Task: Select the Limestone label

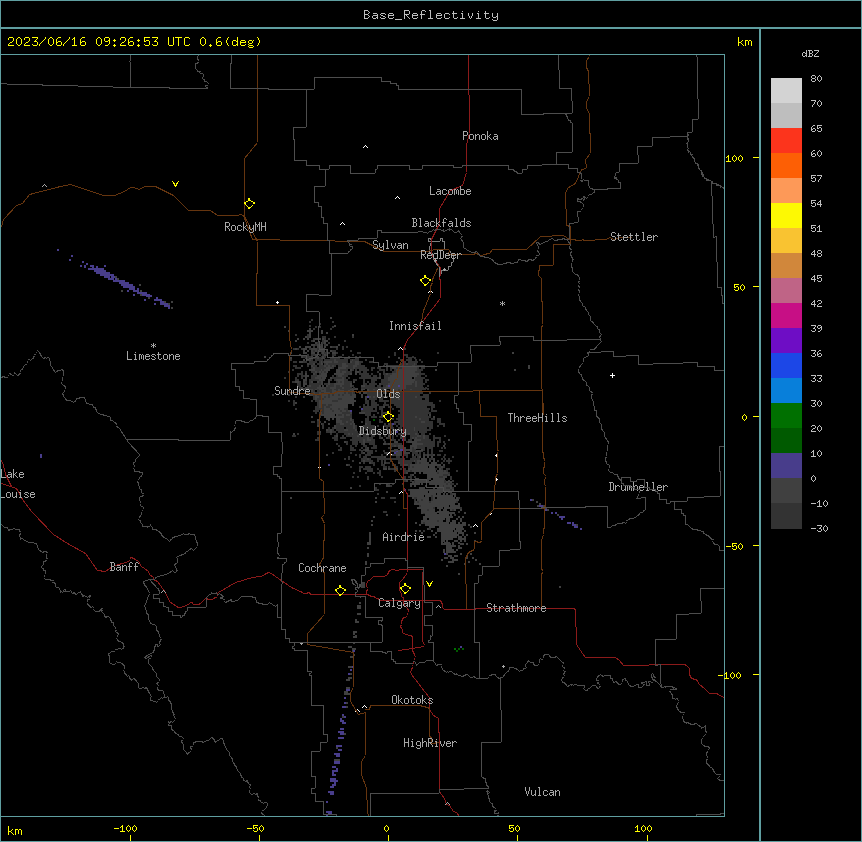Action: pos(153,356)
